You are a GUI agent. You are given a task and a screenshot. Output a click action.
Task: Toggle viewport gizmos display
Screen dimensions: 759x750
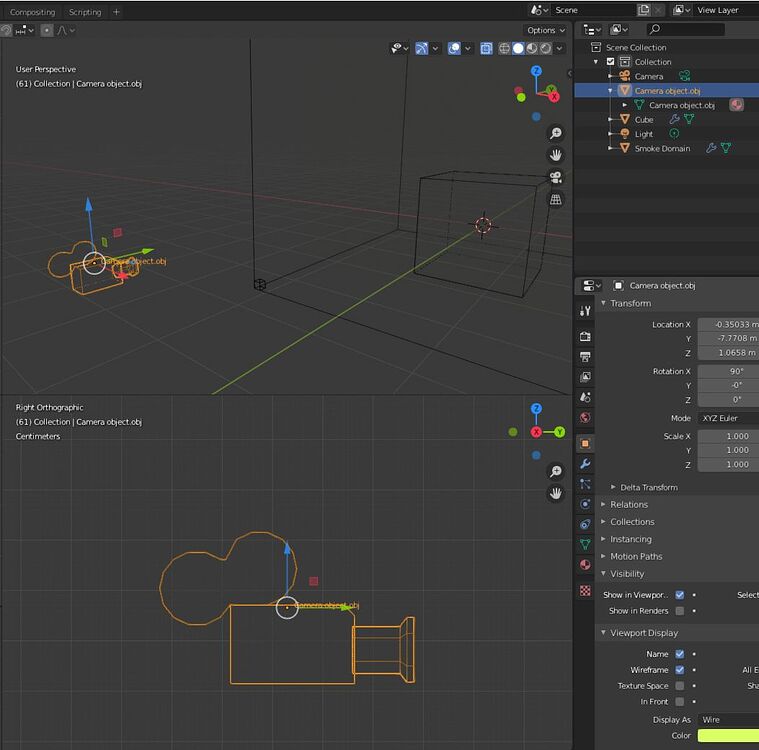422,48
